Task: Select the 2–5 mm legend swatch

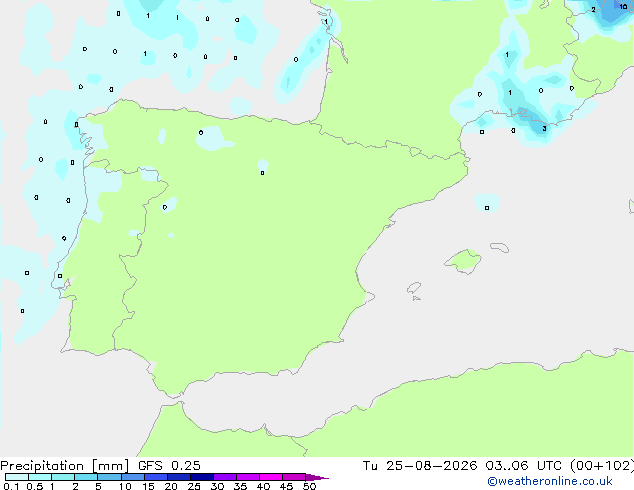Action: 86,477
